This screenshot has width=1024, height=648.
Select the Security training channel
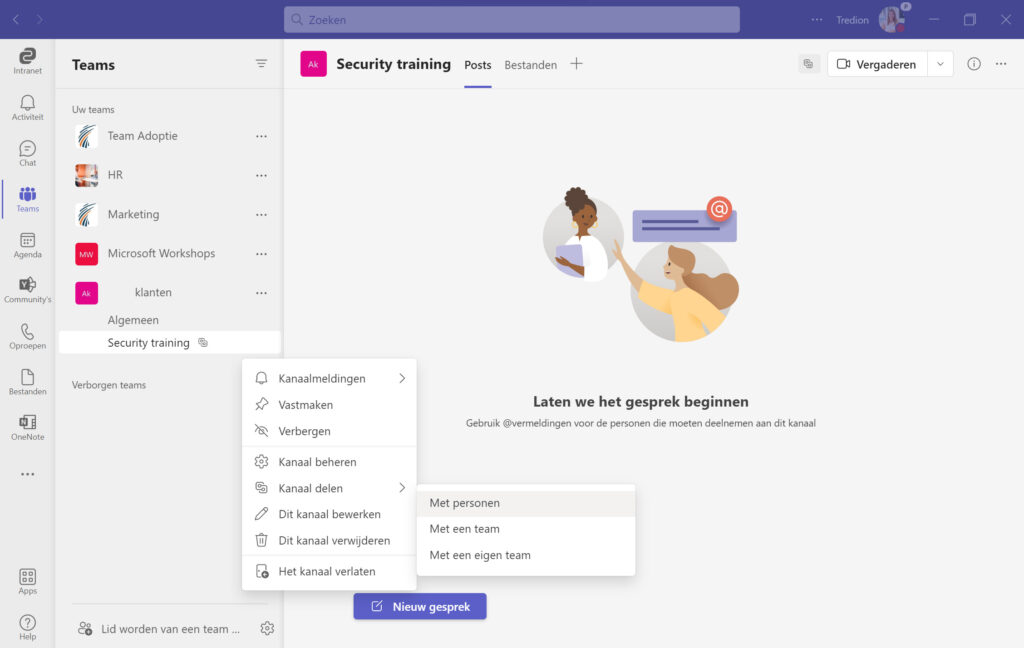coord(170,342)
